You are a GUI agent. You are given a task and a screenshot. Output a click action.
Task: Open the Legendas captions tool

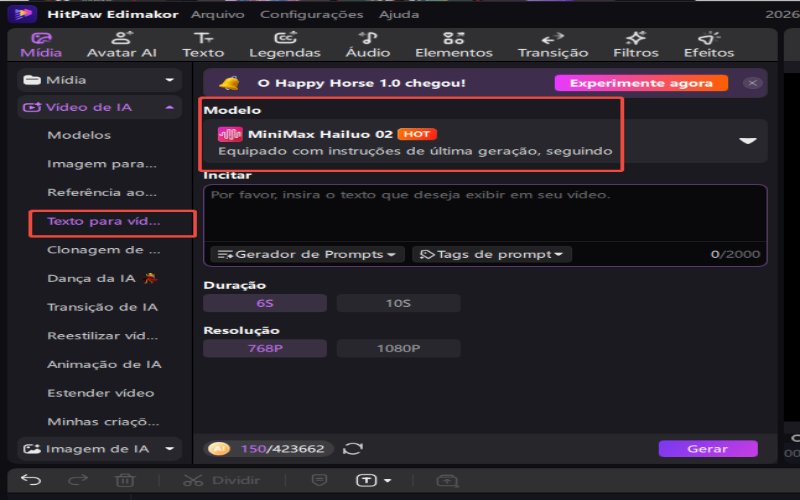(x=285, y=45)
